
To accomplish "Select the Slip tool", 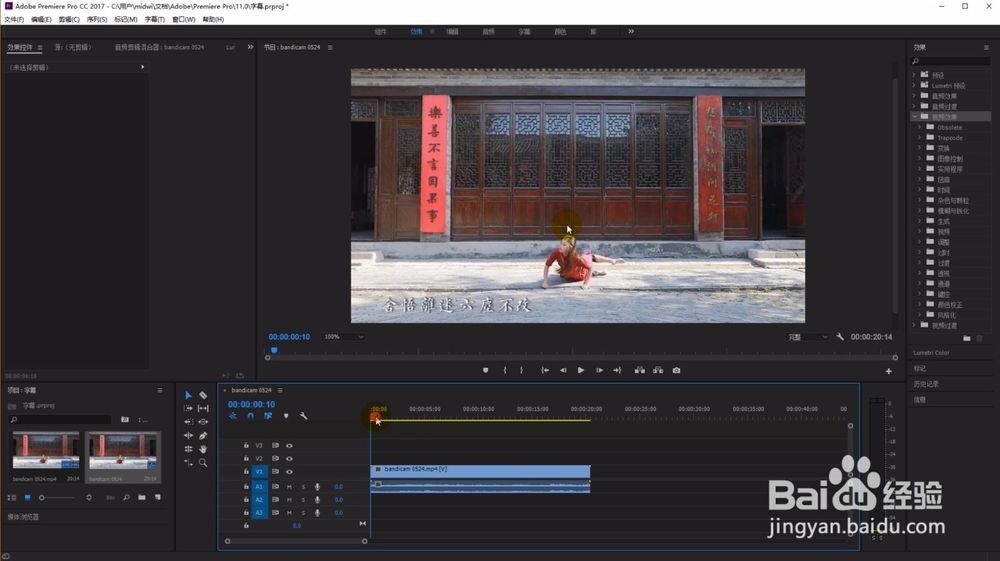I will click(203, 409).
